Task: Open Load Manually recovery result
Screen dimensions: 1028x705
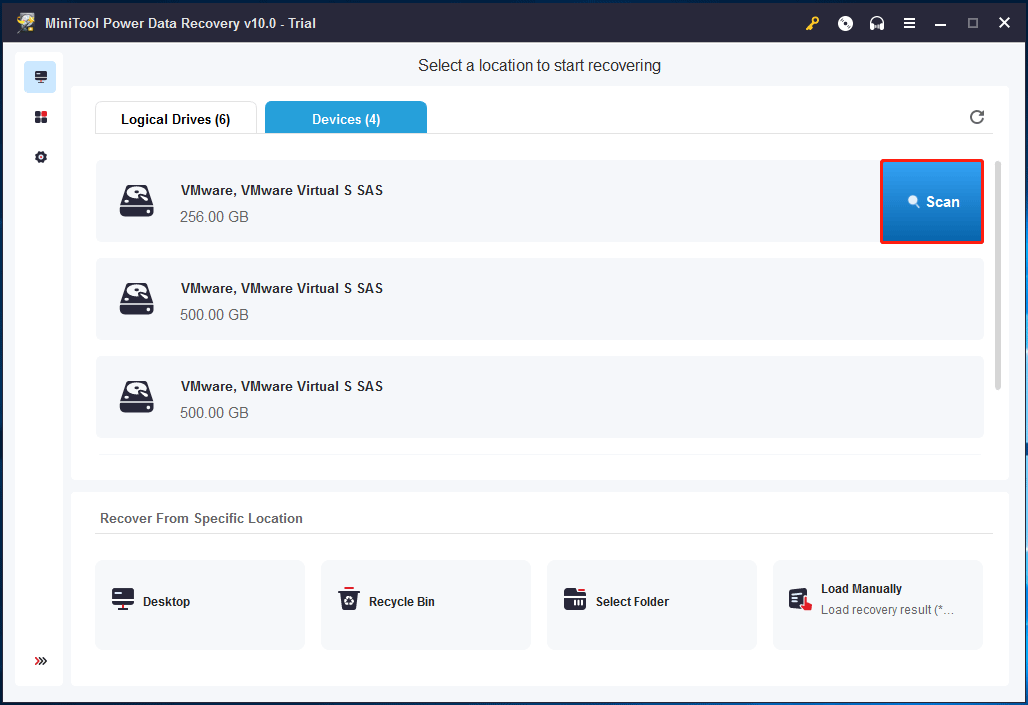Action: click(878, 605)
